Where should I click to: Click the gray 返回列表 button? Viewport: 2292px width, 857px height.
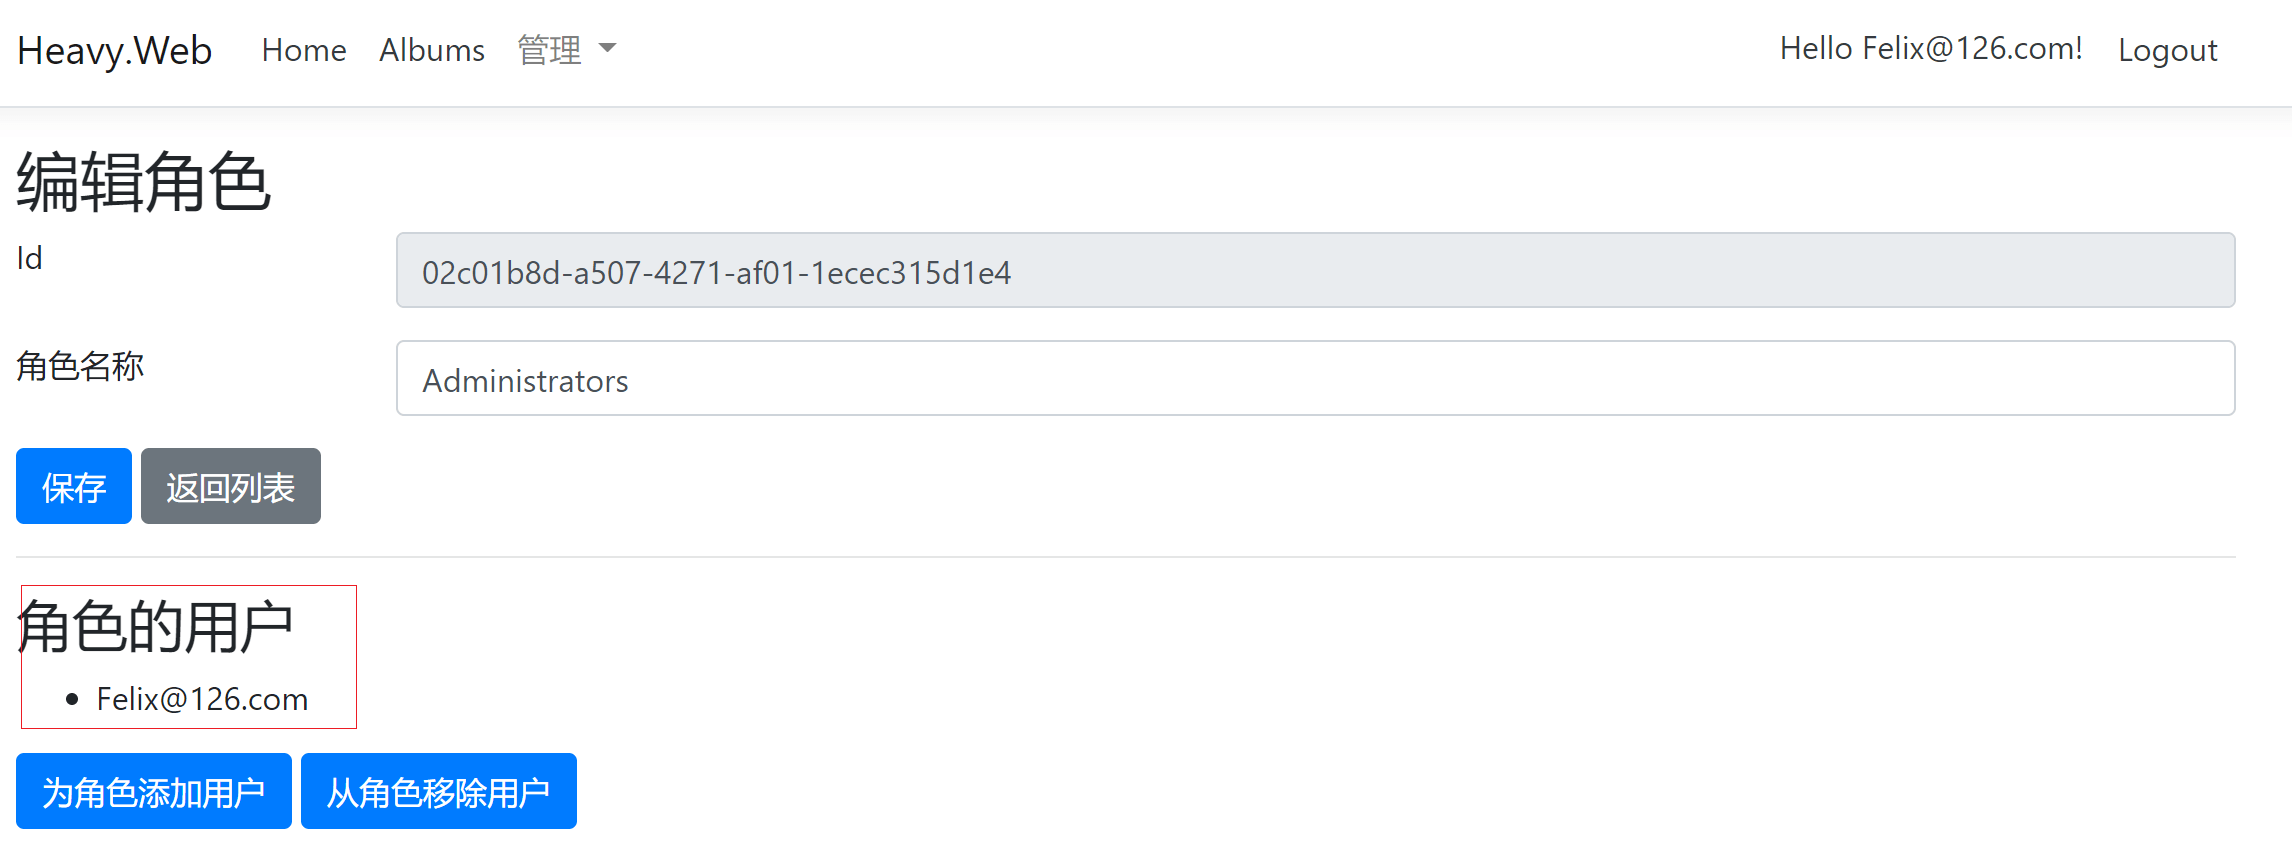click(231, 487)
